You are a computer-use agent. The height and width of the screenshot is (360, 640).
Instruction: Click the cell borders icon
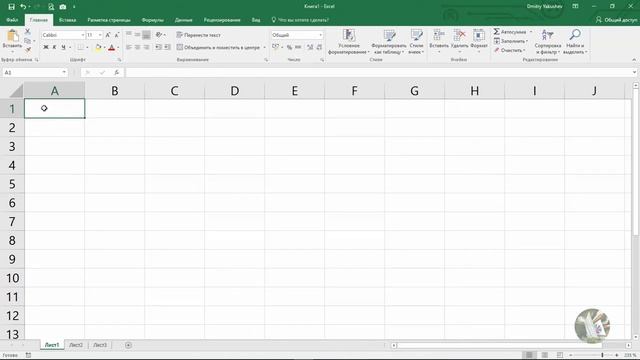[81, 48]
